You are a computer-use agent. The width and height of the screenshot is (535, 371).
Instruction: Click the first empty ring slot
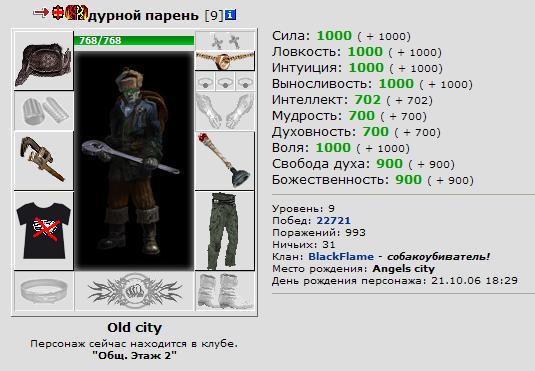205,81
